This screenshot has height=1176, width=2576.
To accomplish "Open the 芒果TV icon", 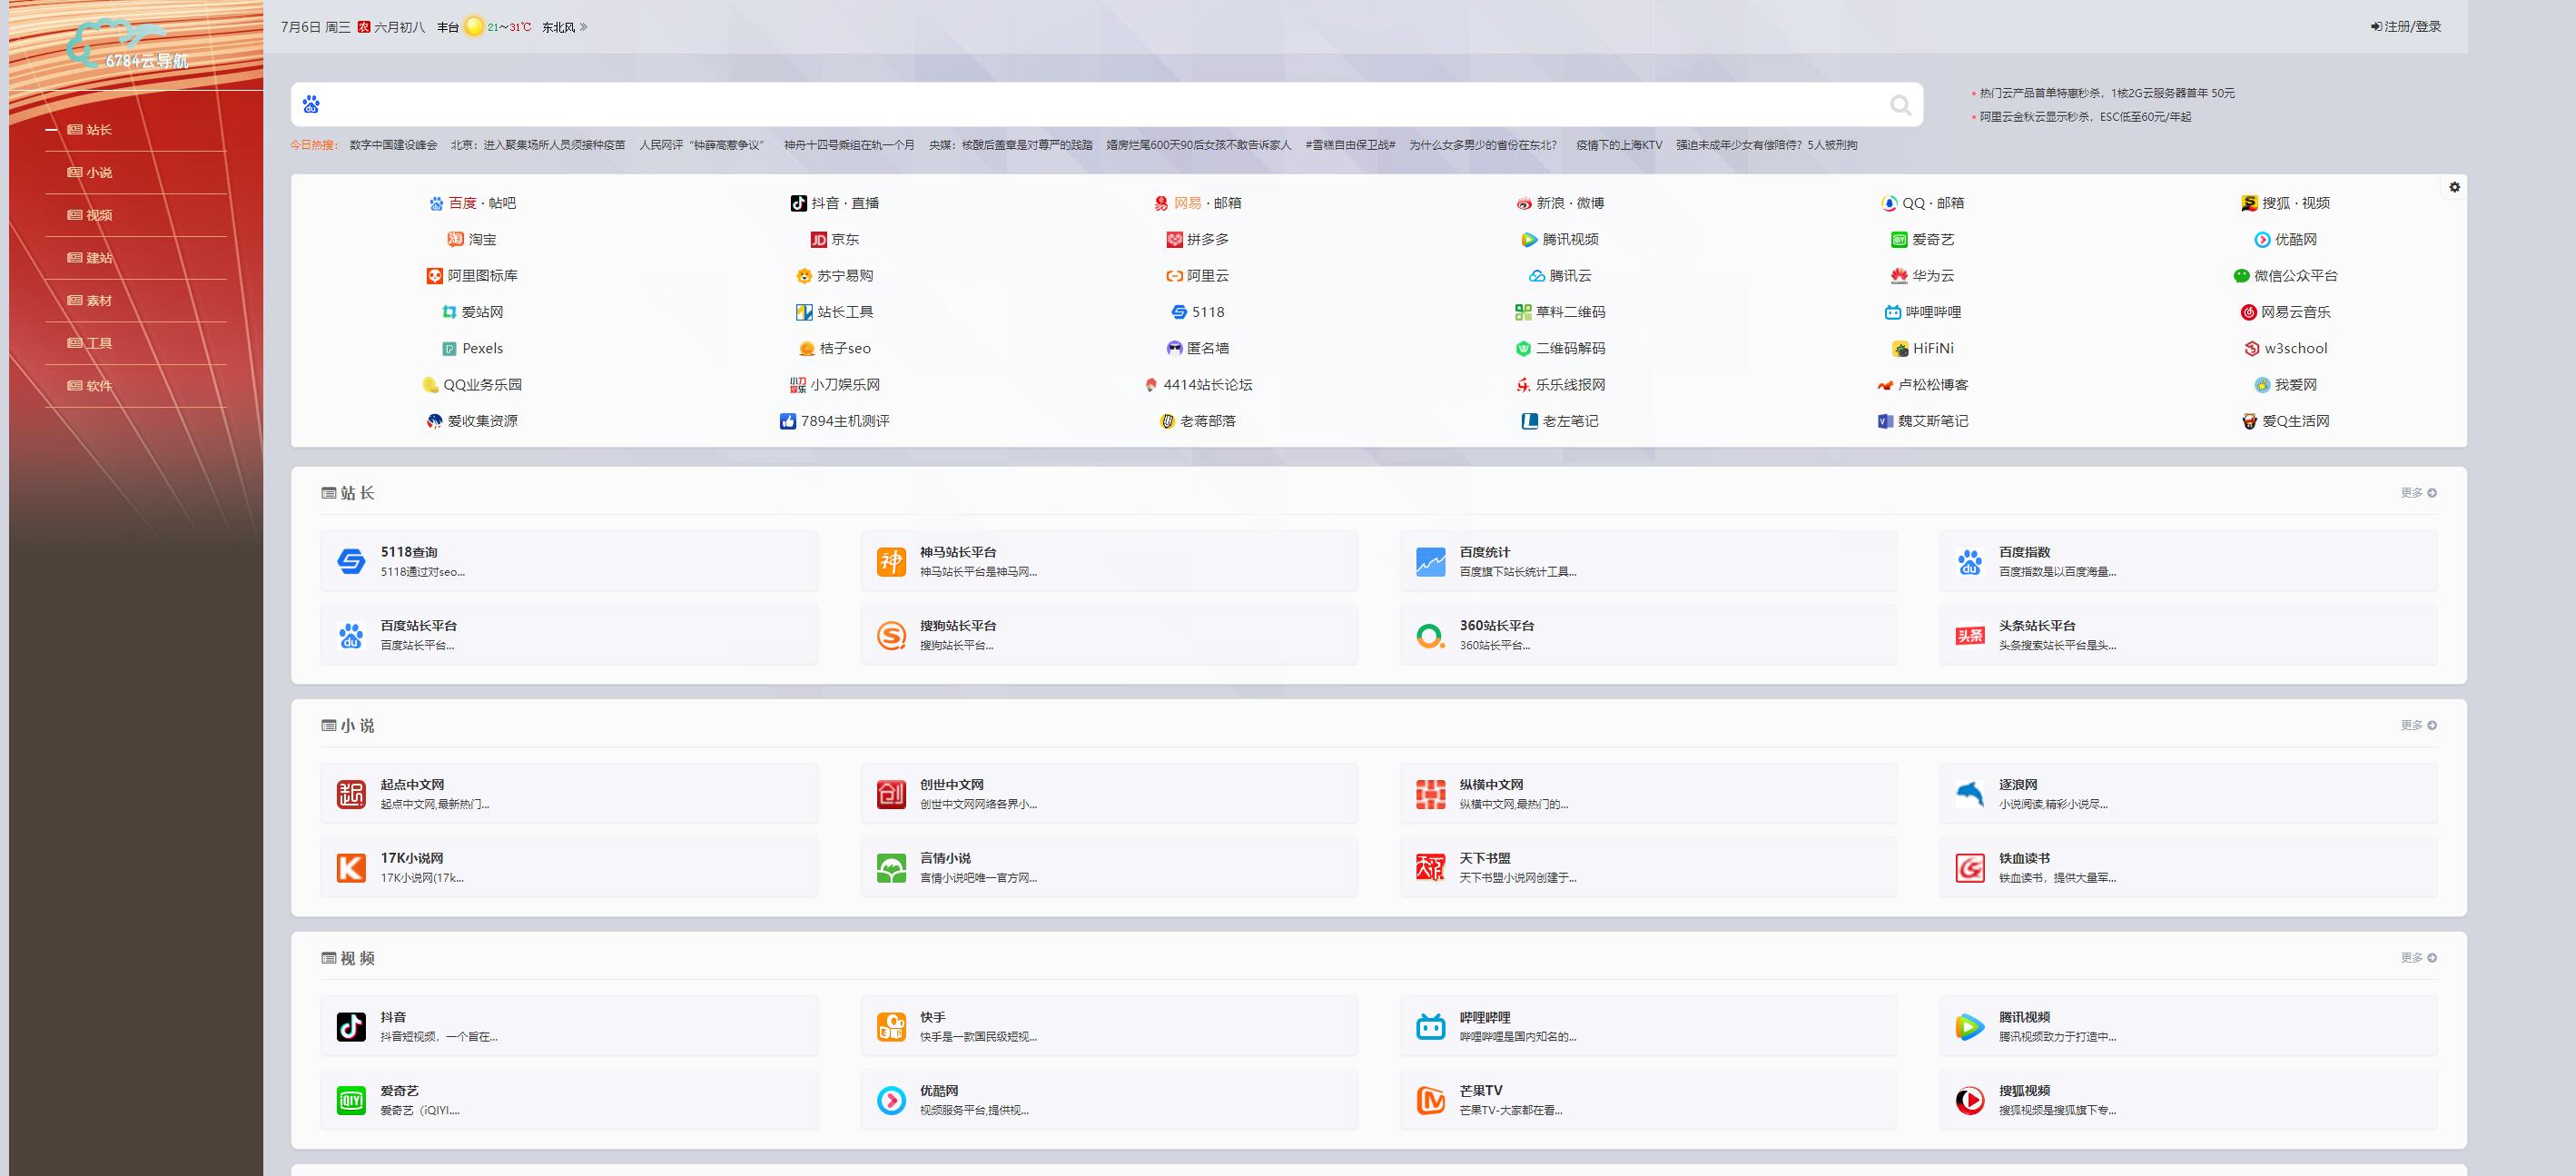I will click(x=1431, y=1101).
